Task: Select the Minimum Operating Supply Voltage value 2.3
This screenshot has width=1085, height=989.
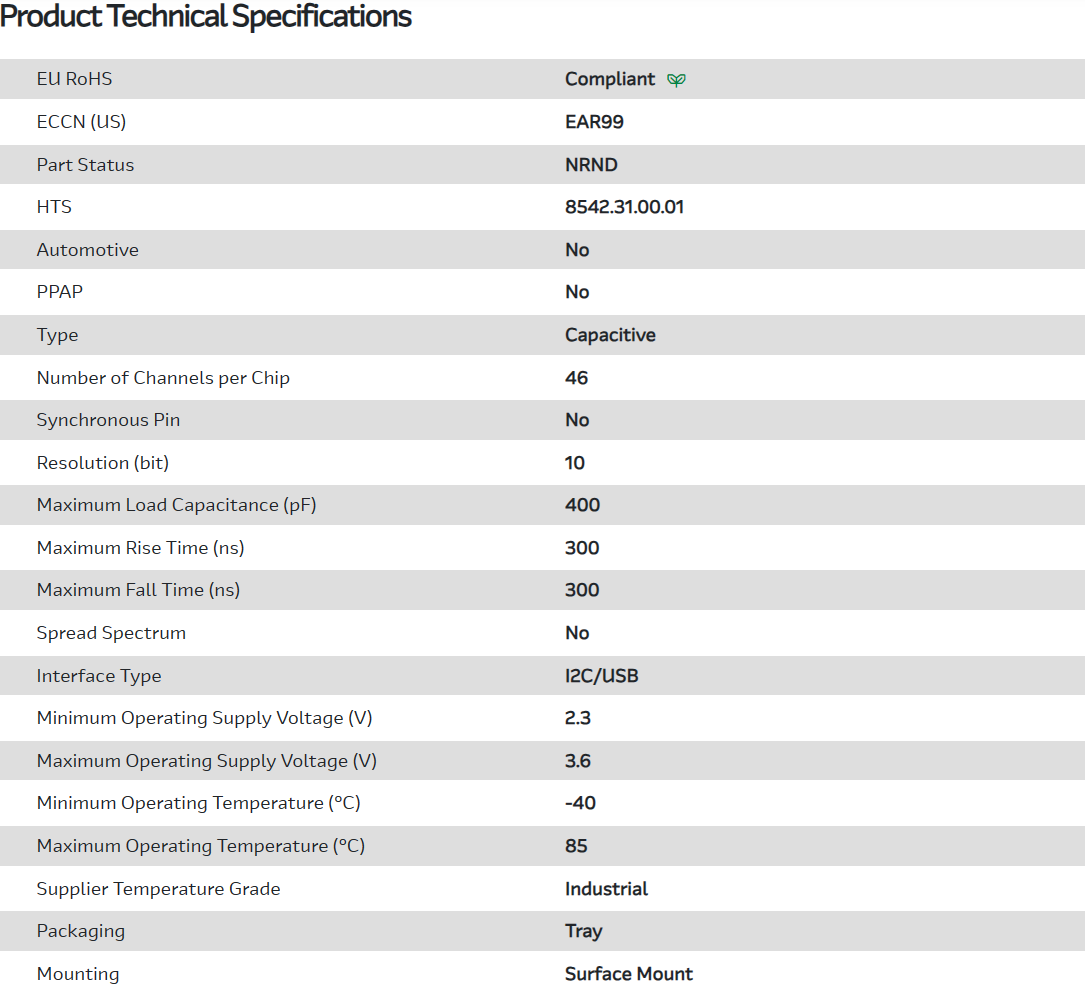Action: [x=578, y=718]
